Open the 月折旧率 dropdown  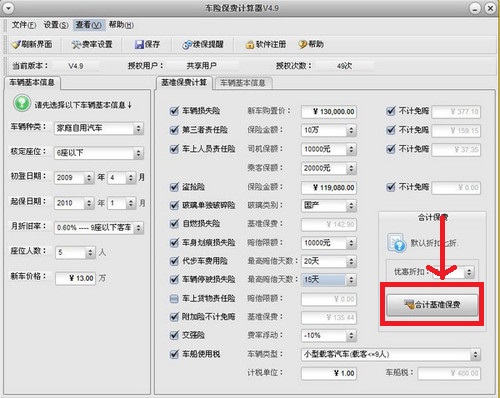(x=99, y=228)
